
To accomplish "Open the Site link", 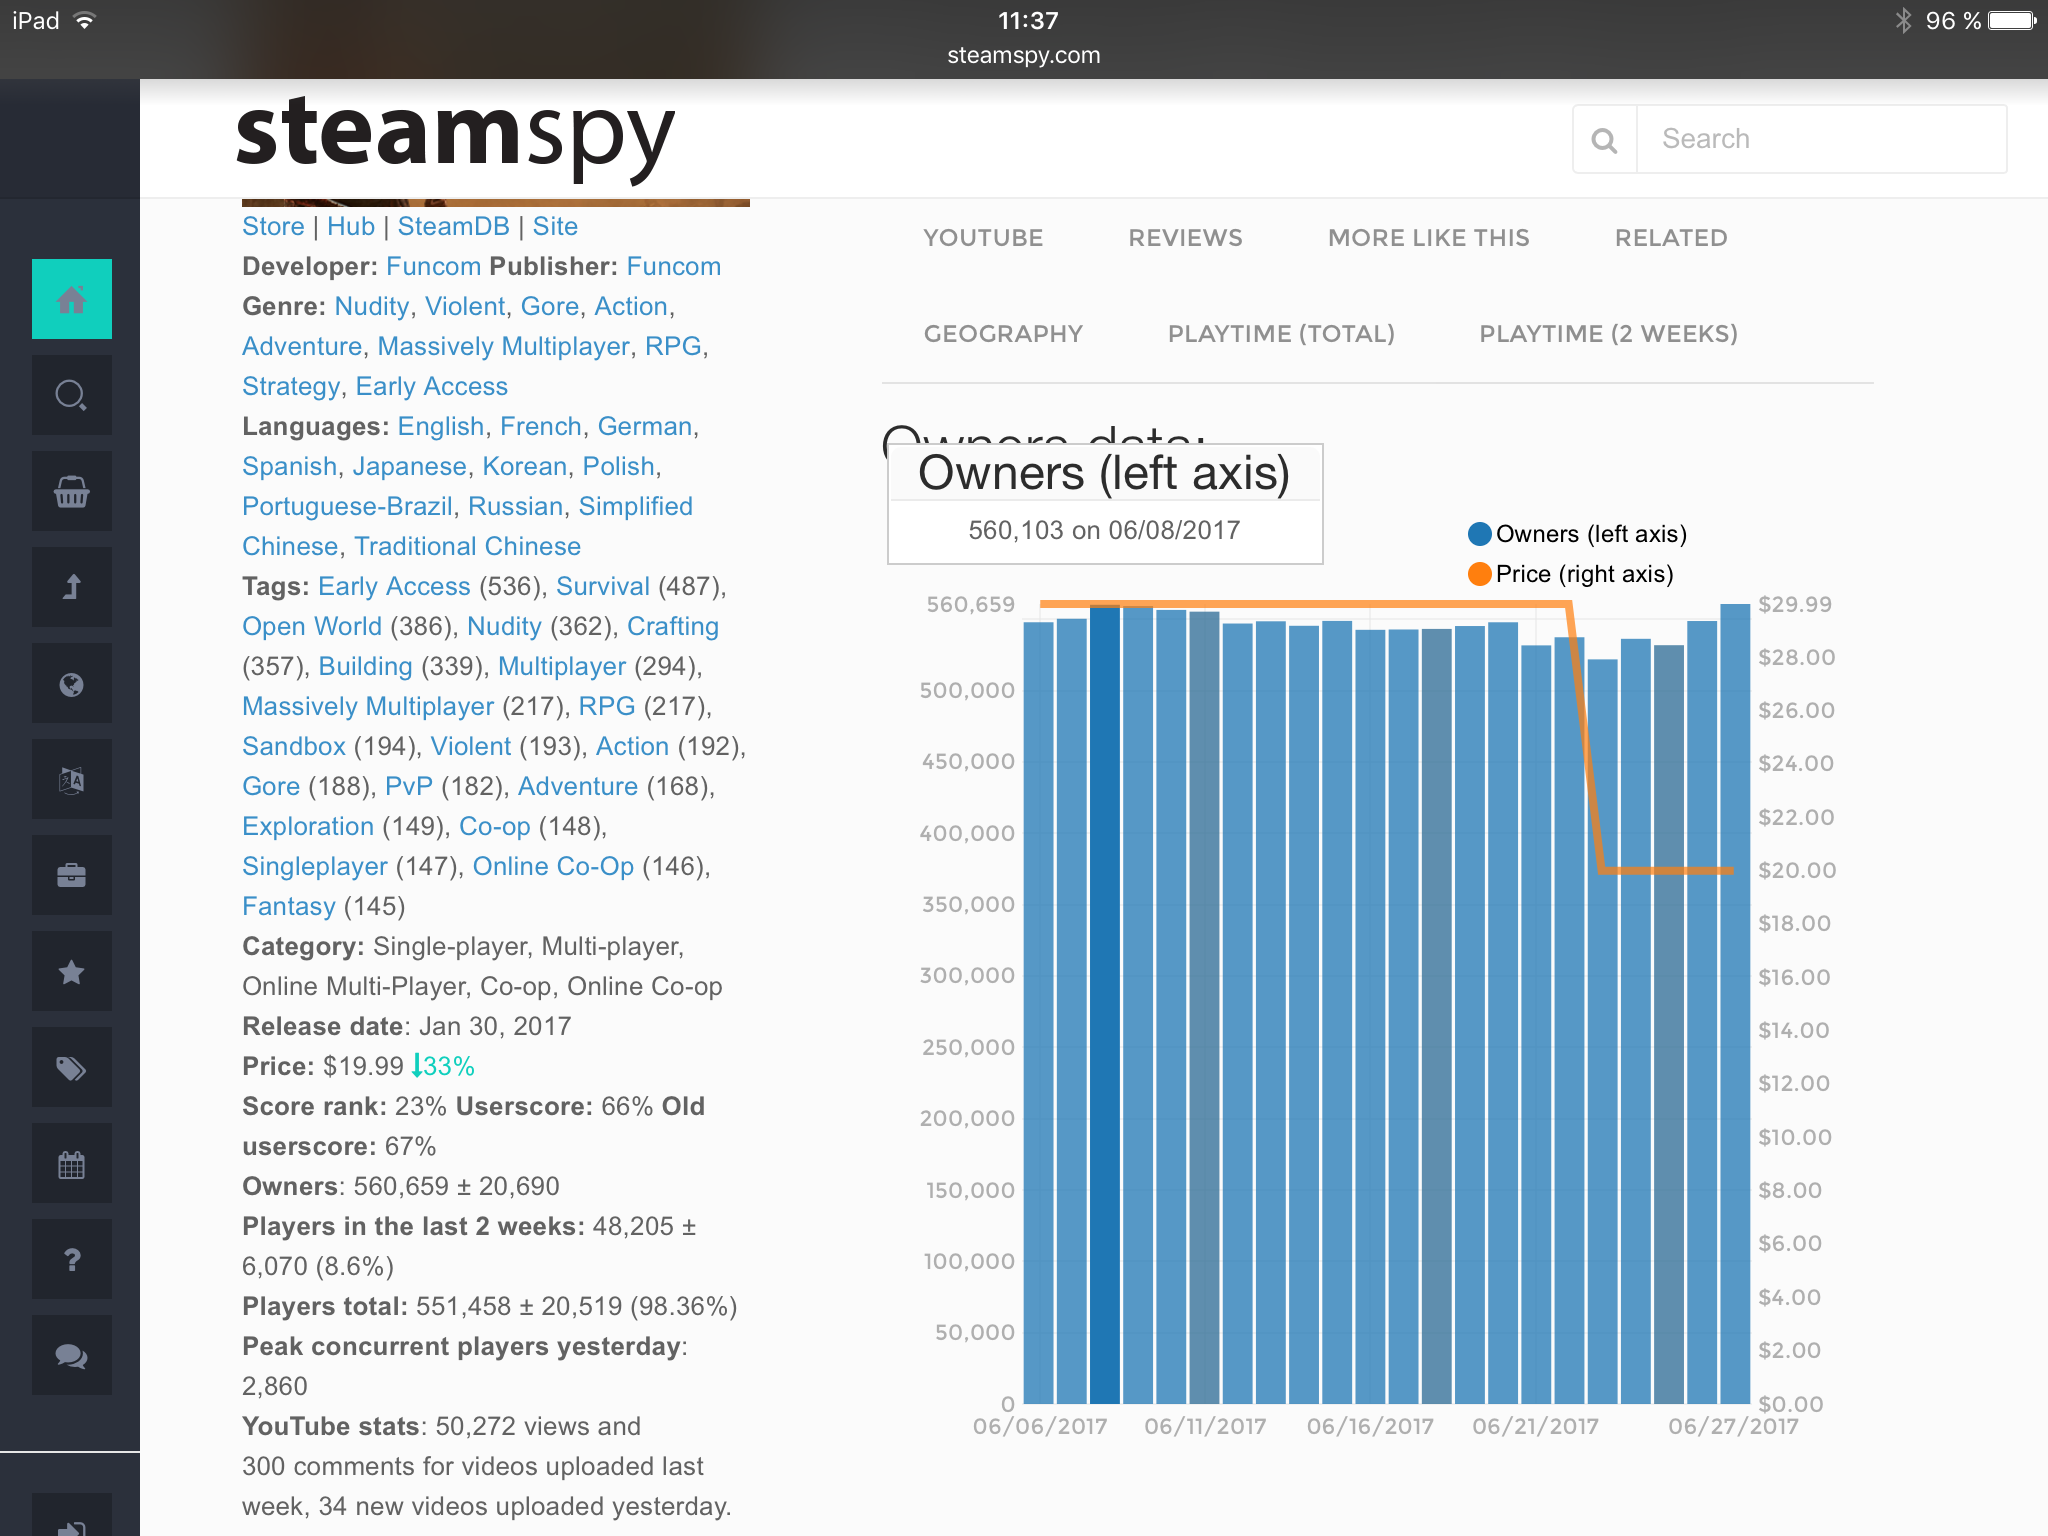I will [555, 226].
